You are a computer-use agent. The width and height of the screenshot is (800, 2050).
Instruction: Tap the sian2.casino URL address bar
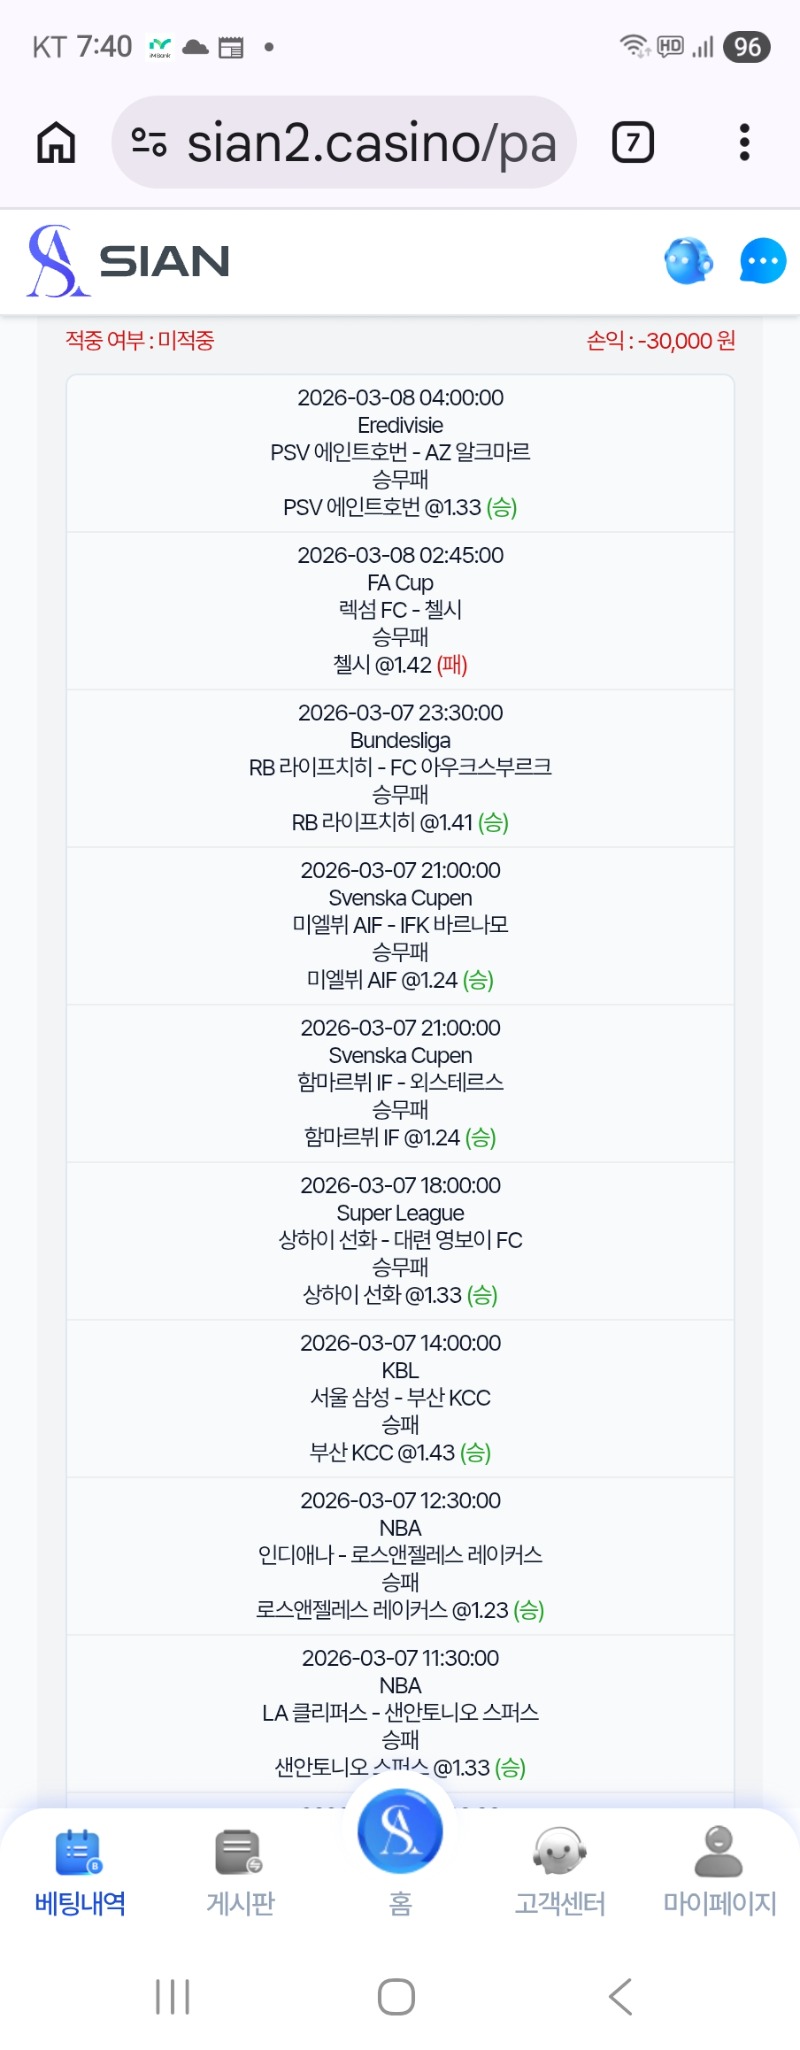tap(370, 143)
